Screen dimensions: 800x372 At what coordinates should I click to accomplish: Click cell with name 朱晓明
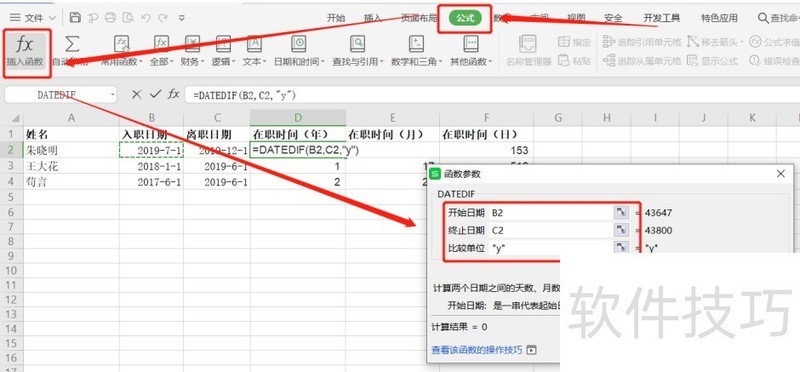(x=71, y=151)
